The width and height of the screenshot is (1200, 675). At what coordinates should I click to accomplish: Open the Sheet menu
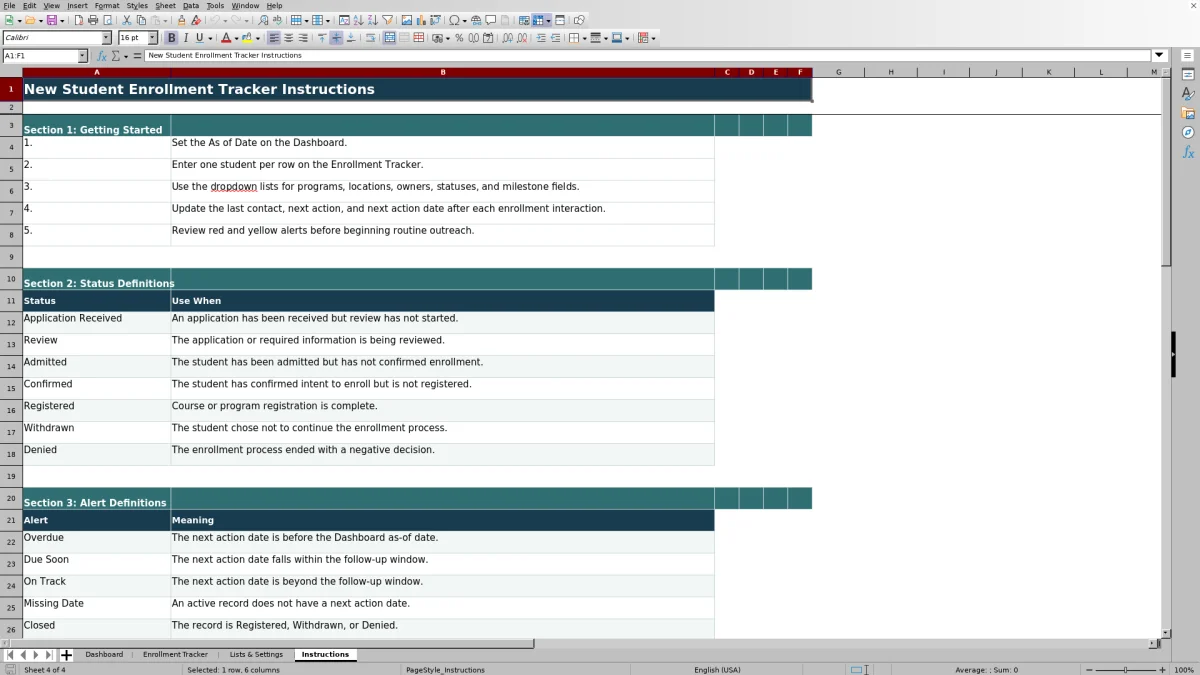pos(165,5)
